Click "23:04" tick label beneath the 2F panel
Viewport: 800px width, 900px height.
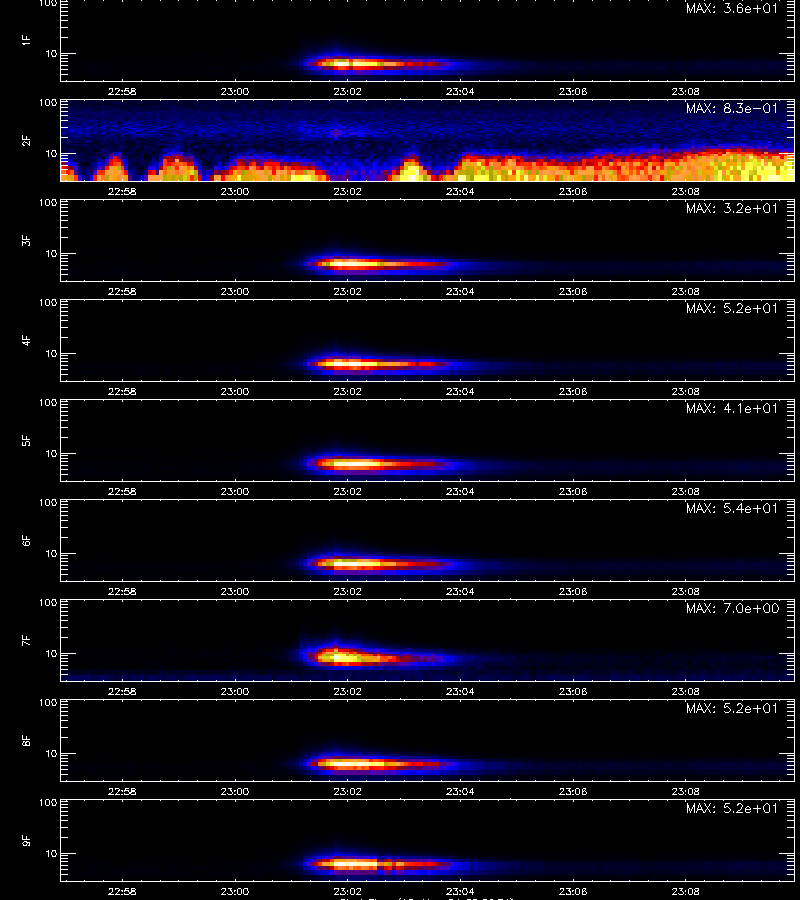point(460,191)
